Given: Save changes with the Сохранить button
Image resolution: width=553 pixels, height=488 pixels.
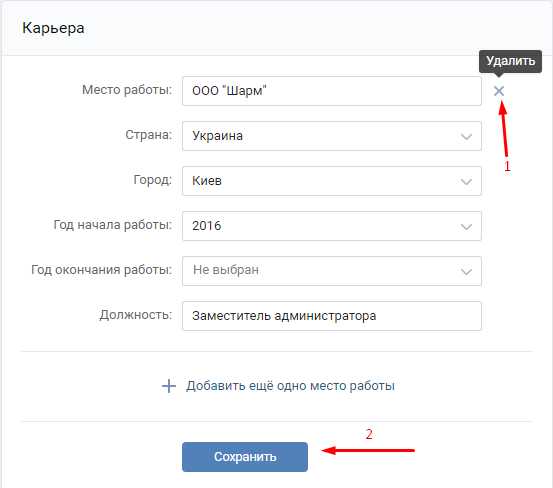Looking at the screenshot, I should click(245, 457).
